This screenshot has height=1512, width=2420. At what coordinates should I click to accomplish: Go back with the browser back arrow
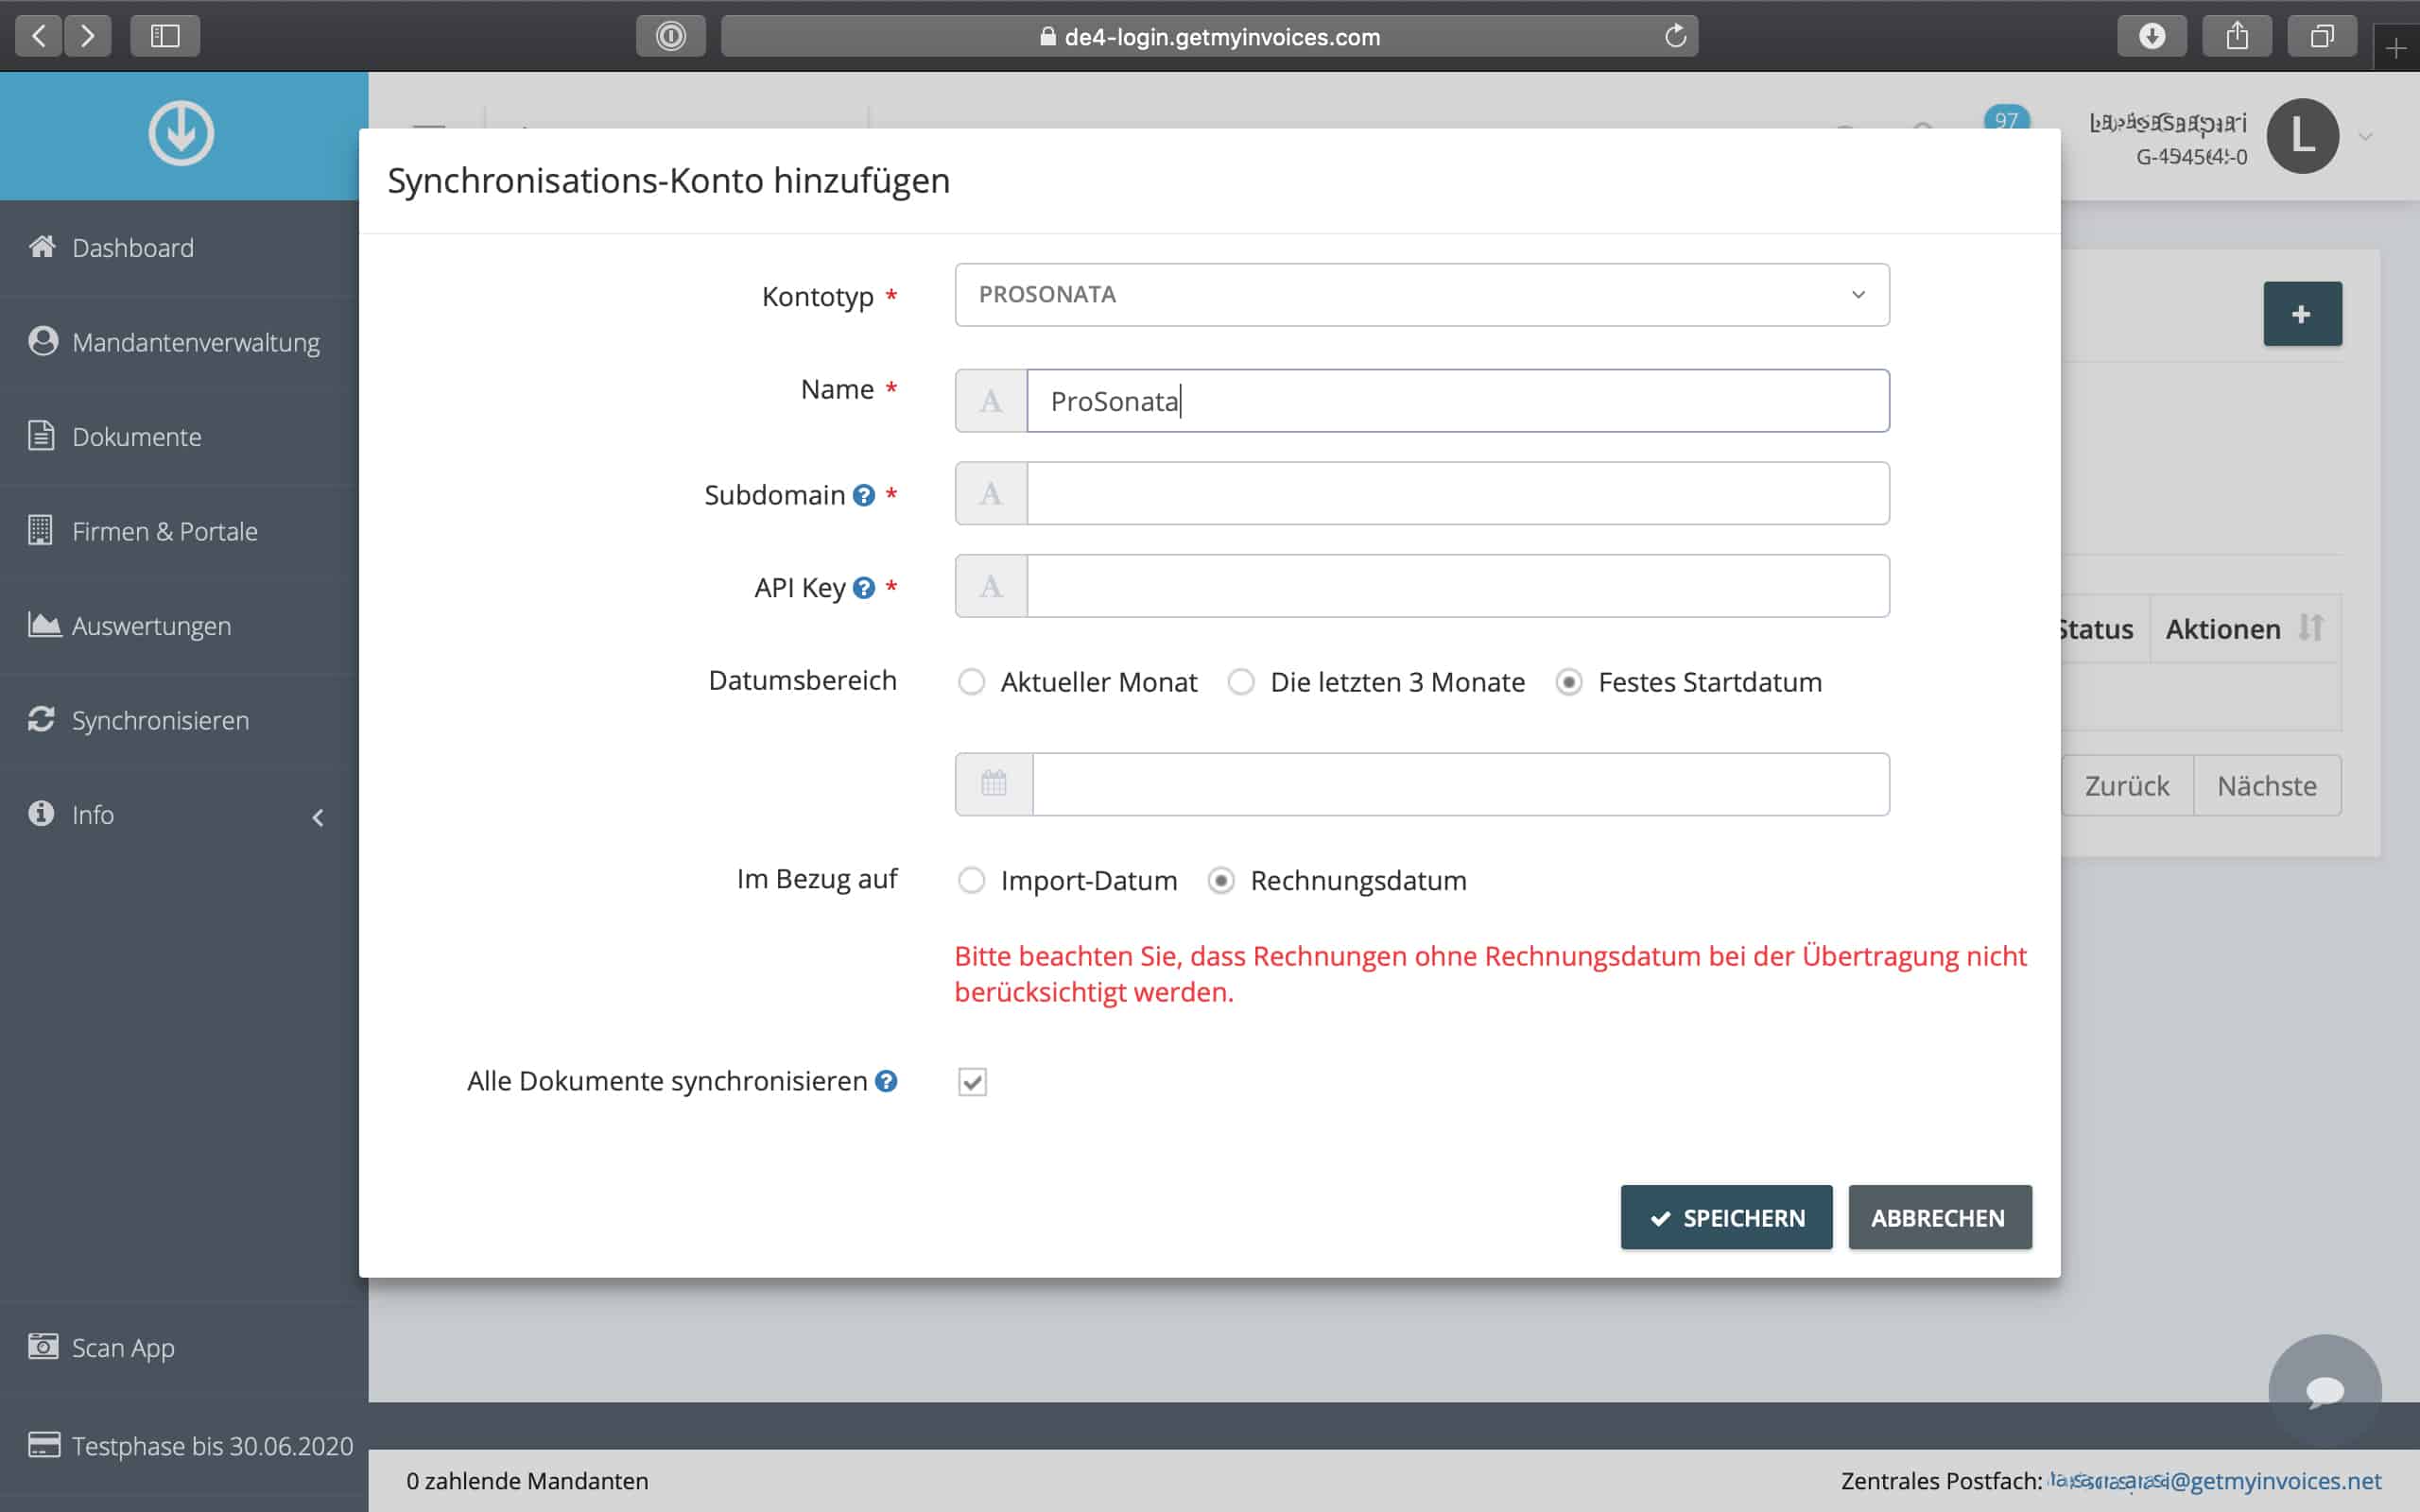pyautogui.click(x=38, y=36)
